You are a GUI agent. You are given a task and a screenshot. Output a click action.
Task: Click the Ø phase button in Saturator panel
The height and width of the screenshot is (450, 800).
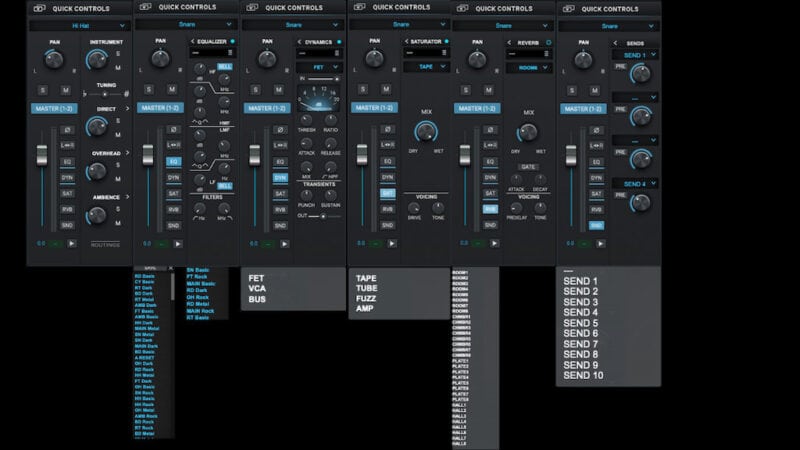tap(387, 129)
